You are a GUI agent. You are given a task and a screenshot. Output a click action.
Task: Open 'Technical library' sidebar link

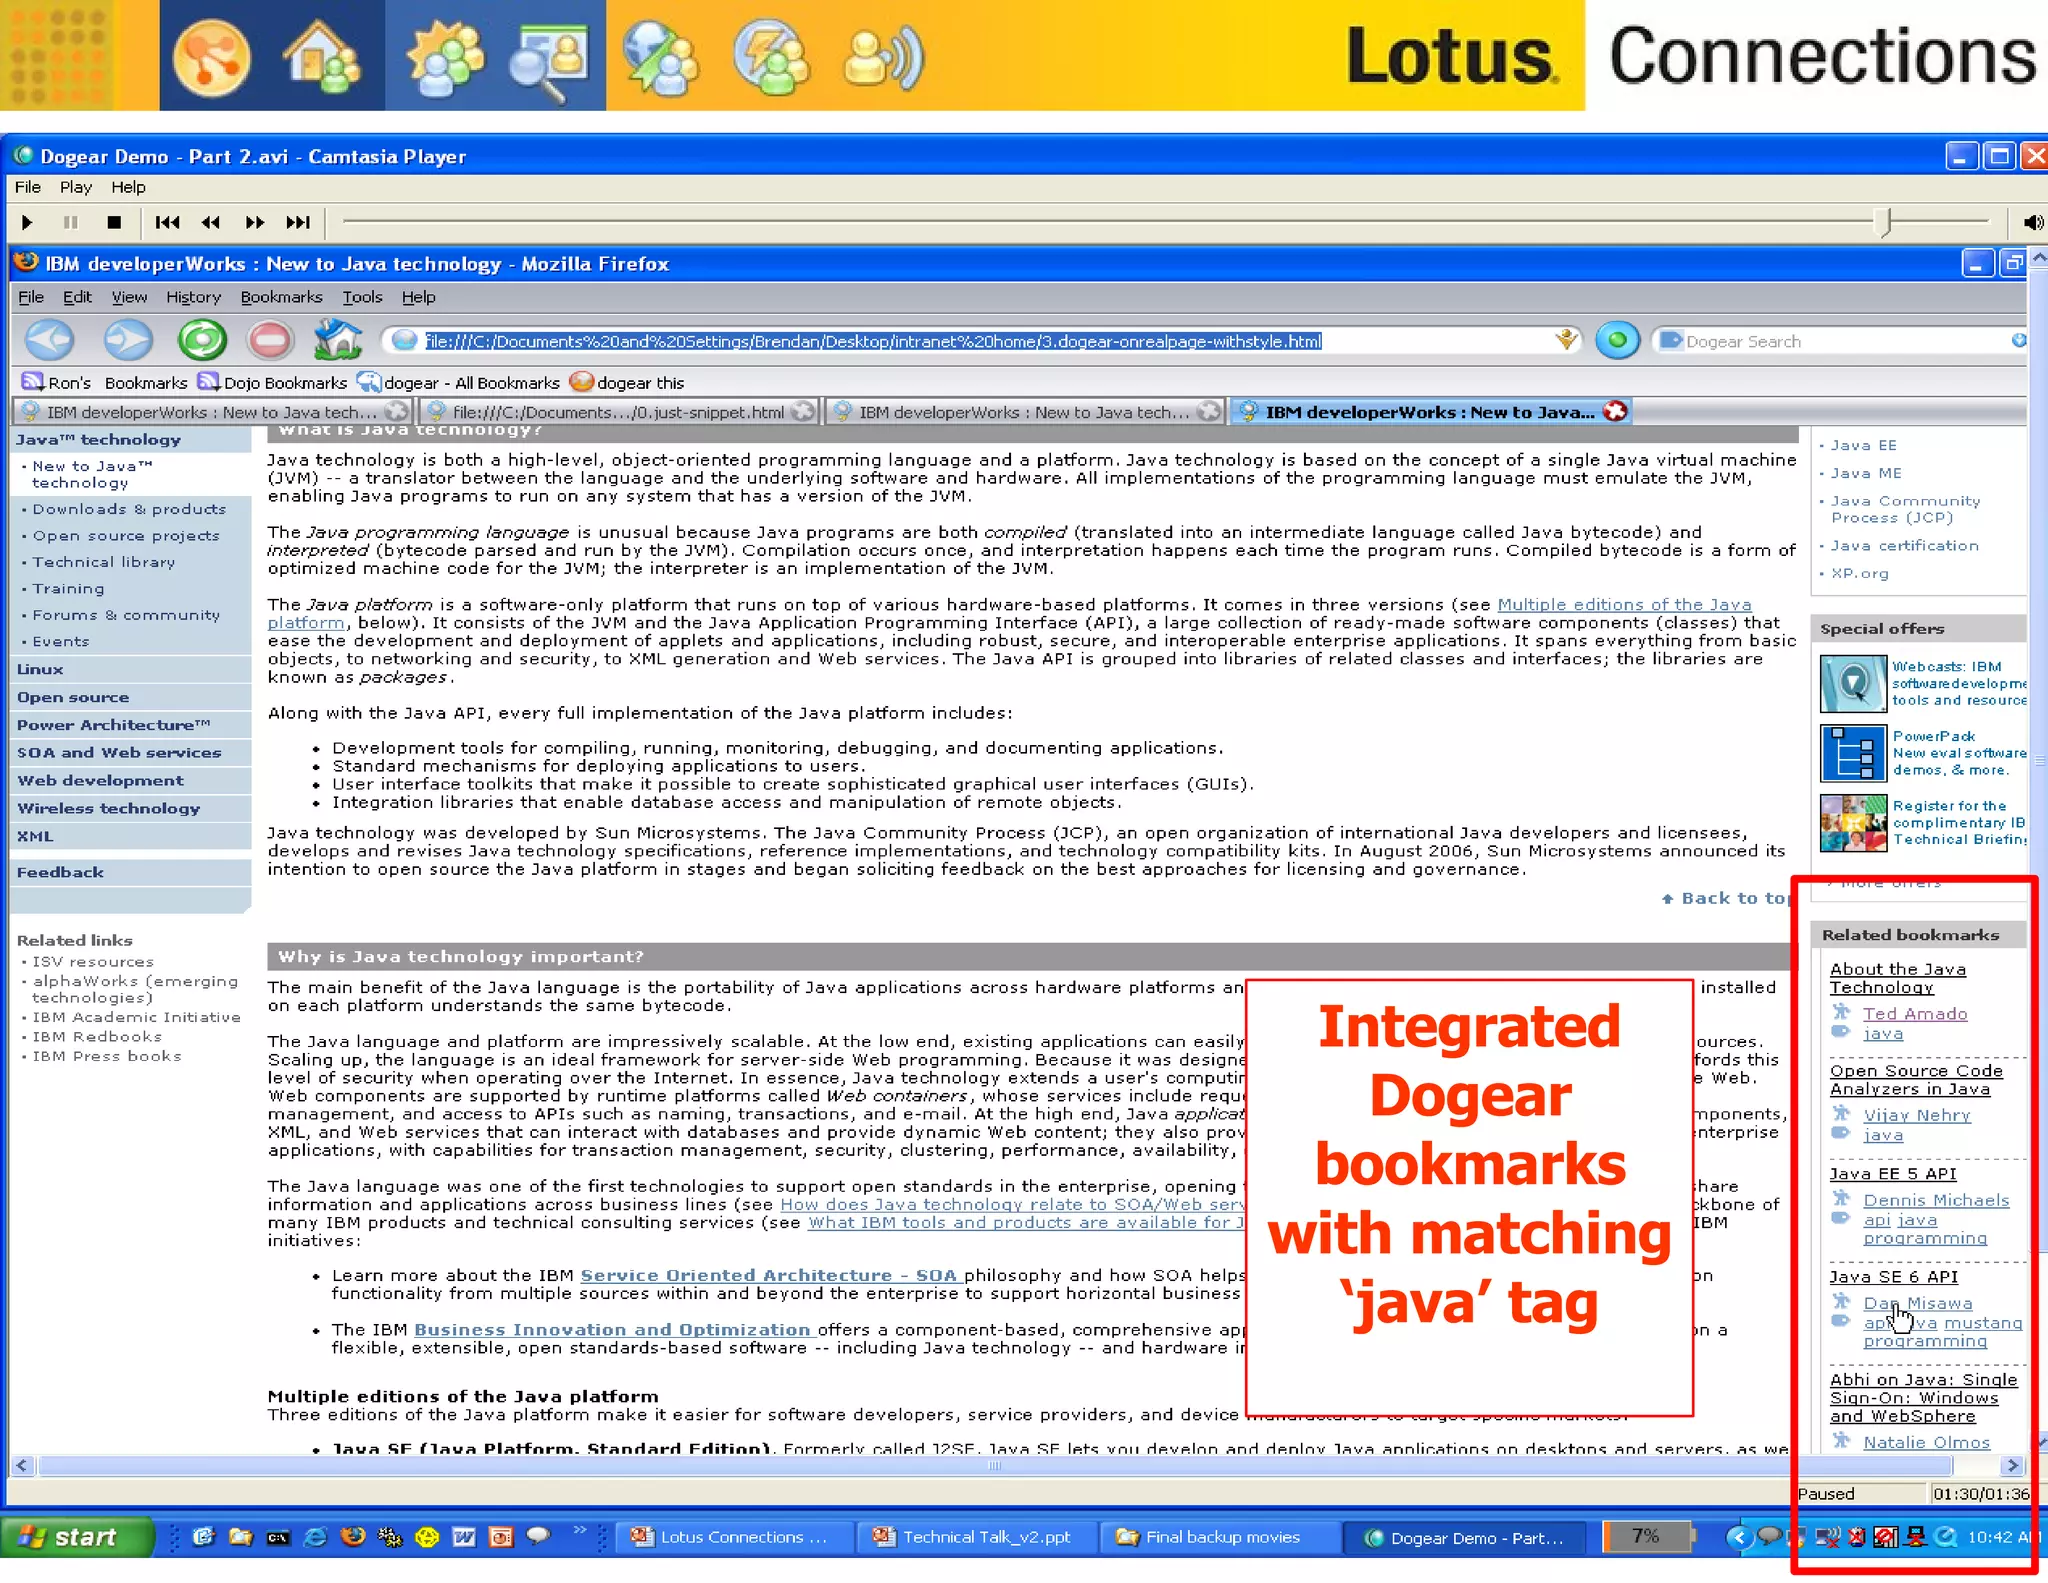pyautogui.click(x=103, y=562)
